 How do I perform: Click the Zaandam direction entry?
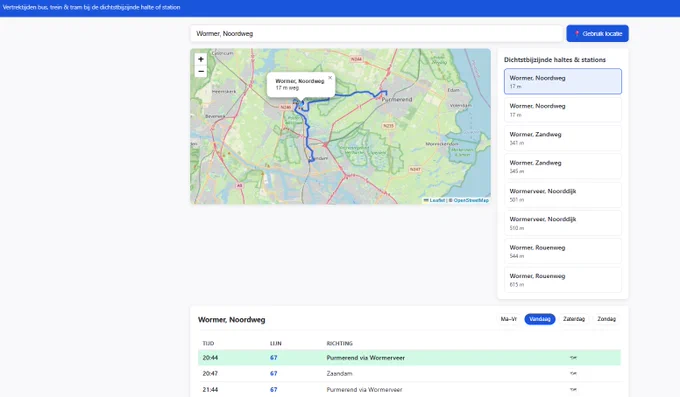point(339,373)
